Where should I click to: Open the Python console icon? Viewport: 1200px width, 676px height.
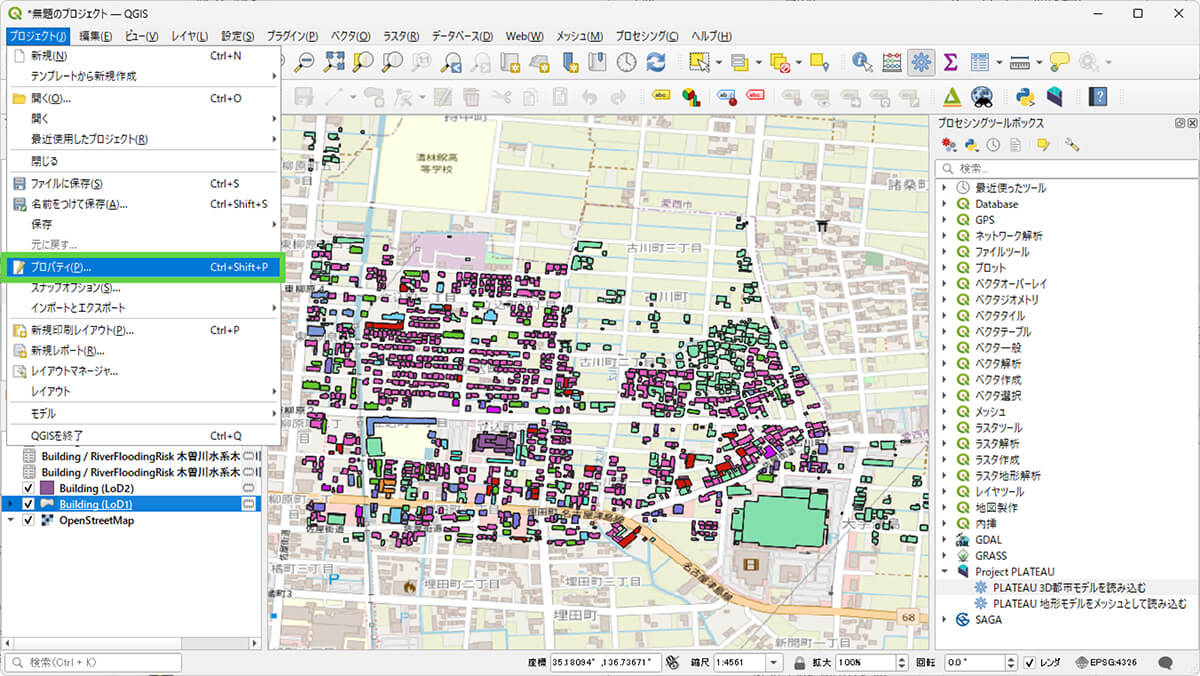[1024, 97]
